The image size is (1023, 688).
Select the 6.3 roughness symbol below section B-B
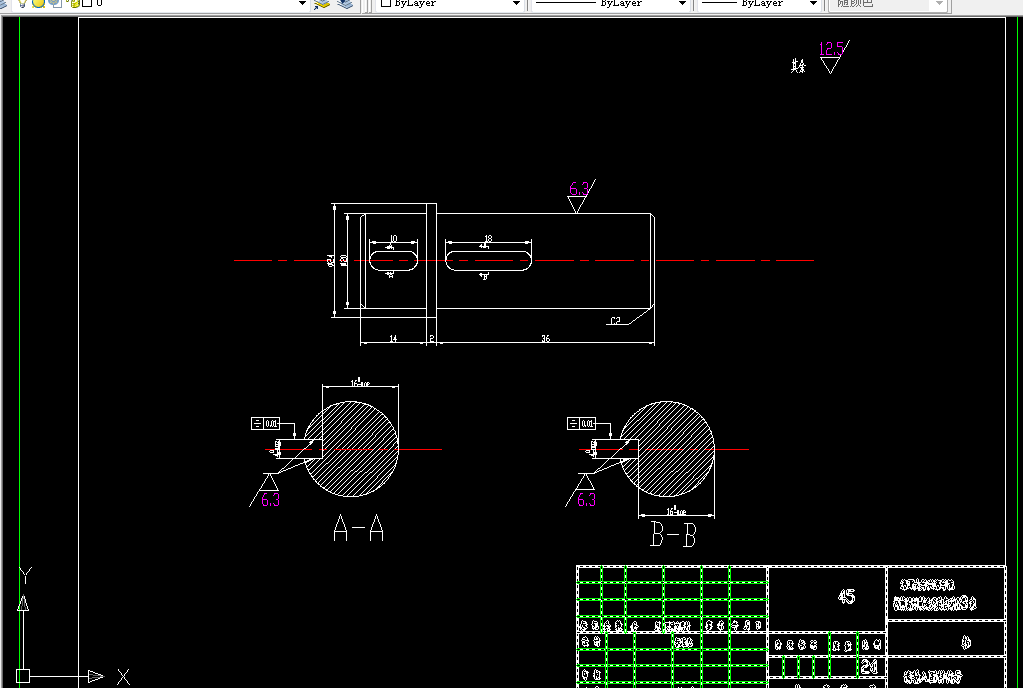[x=581, y=490]
